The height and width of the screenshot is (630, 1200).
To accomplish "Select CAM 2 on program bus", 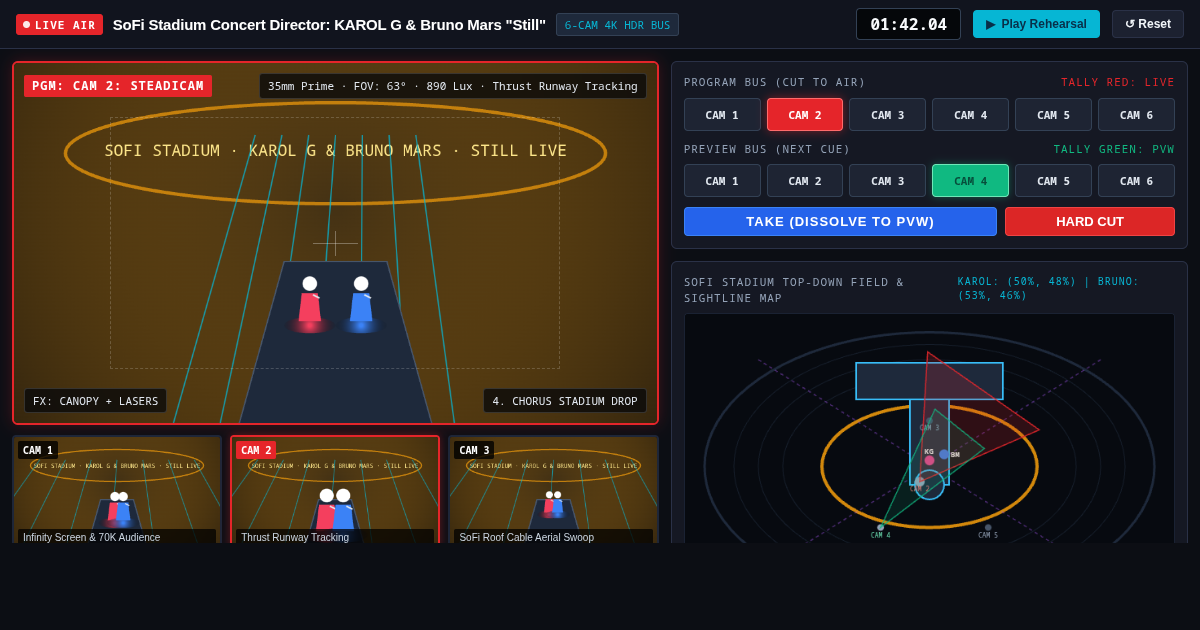I will pos(805,115).
